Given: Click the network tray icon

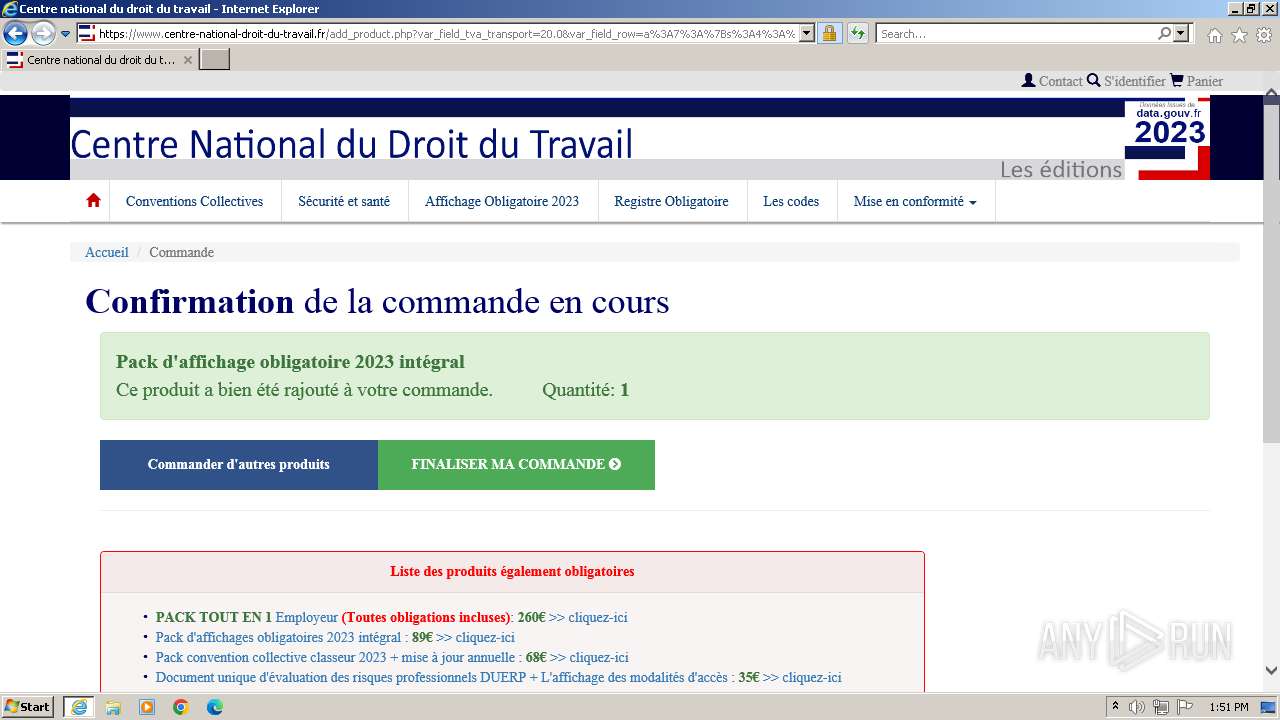Looking at the screenshot, I should click(1161, 707).
